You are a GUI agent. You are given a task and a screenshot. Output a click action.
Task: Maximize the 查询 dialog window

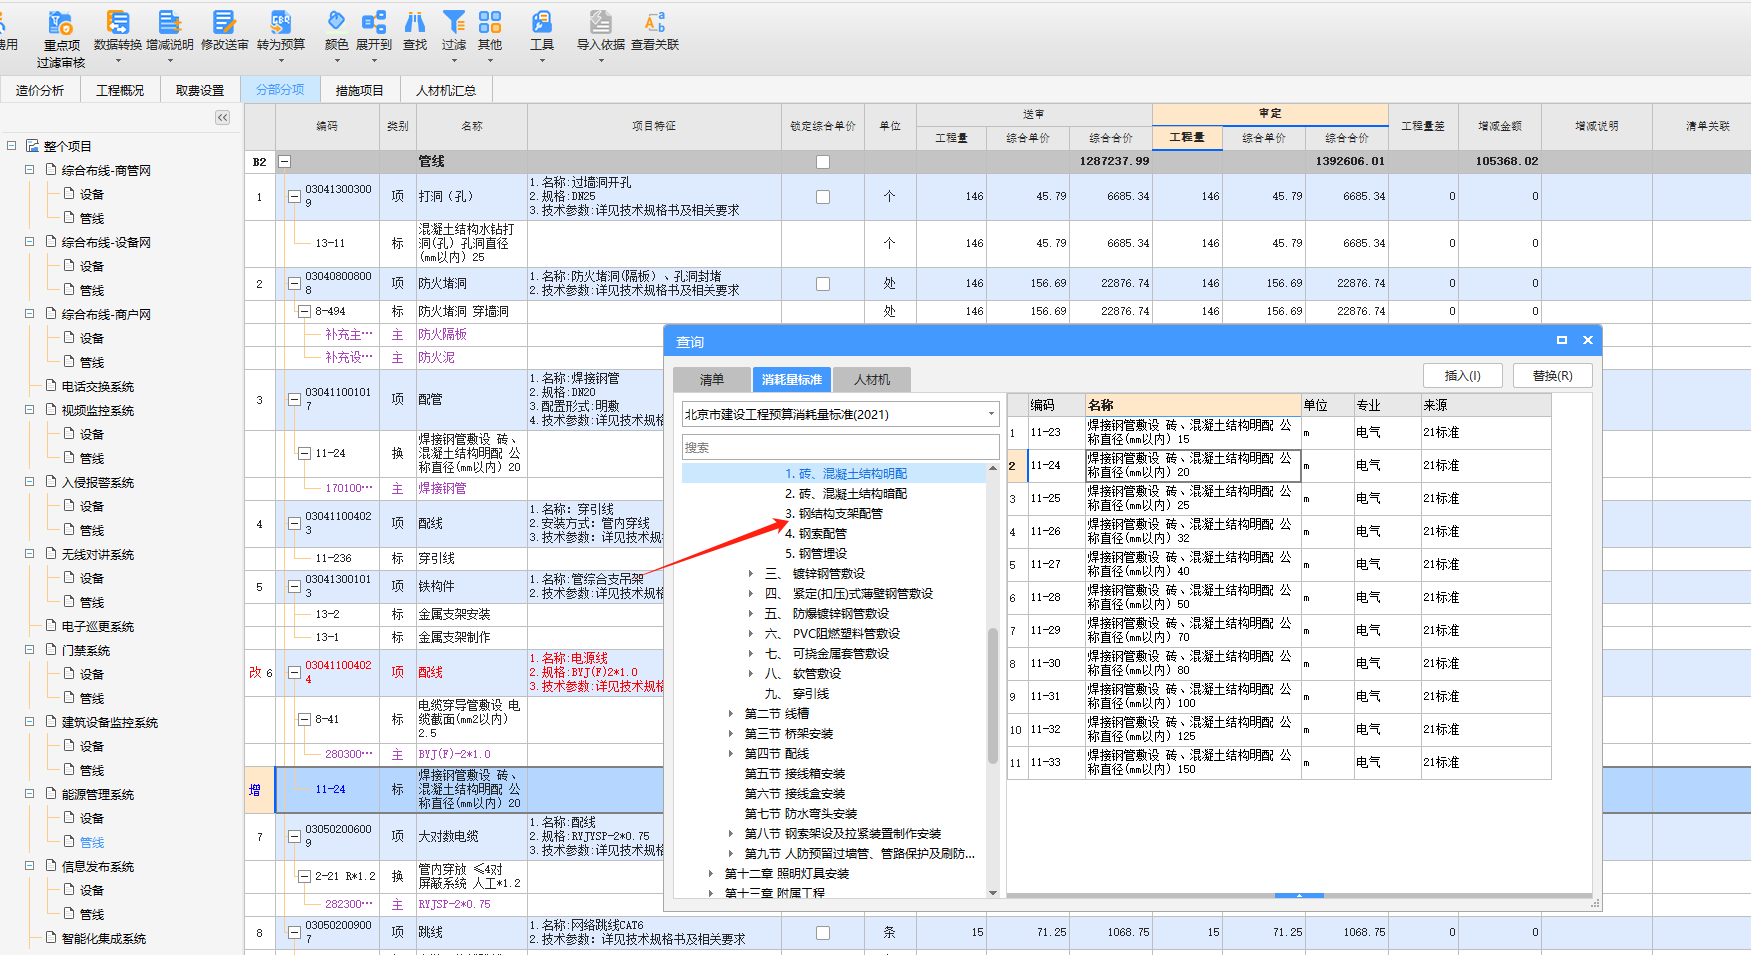coord(1562,341)
